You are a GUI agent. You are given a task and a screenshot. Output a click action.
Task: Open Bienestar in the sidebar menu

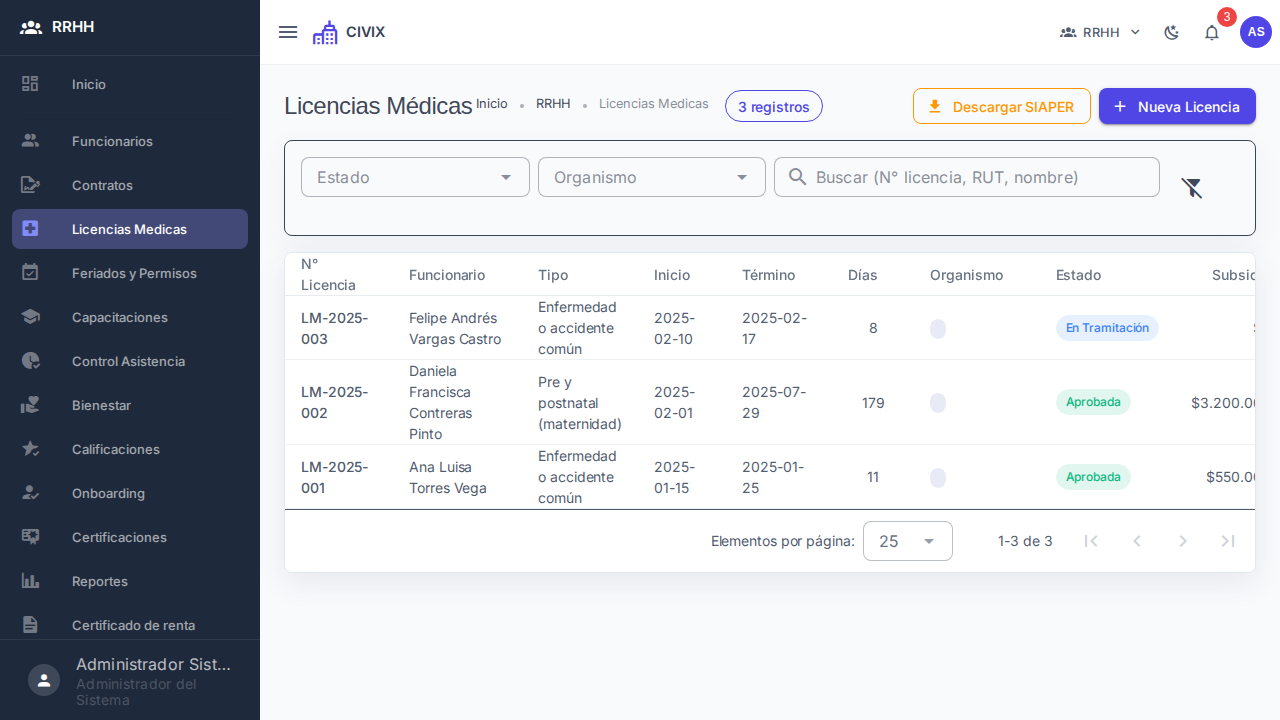coord(130,405)
